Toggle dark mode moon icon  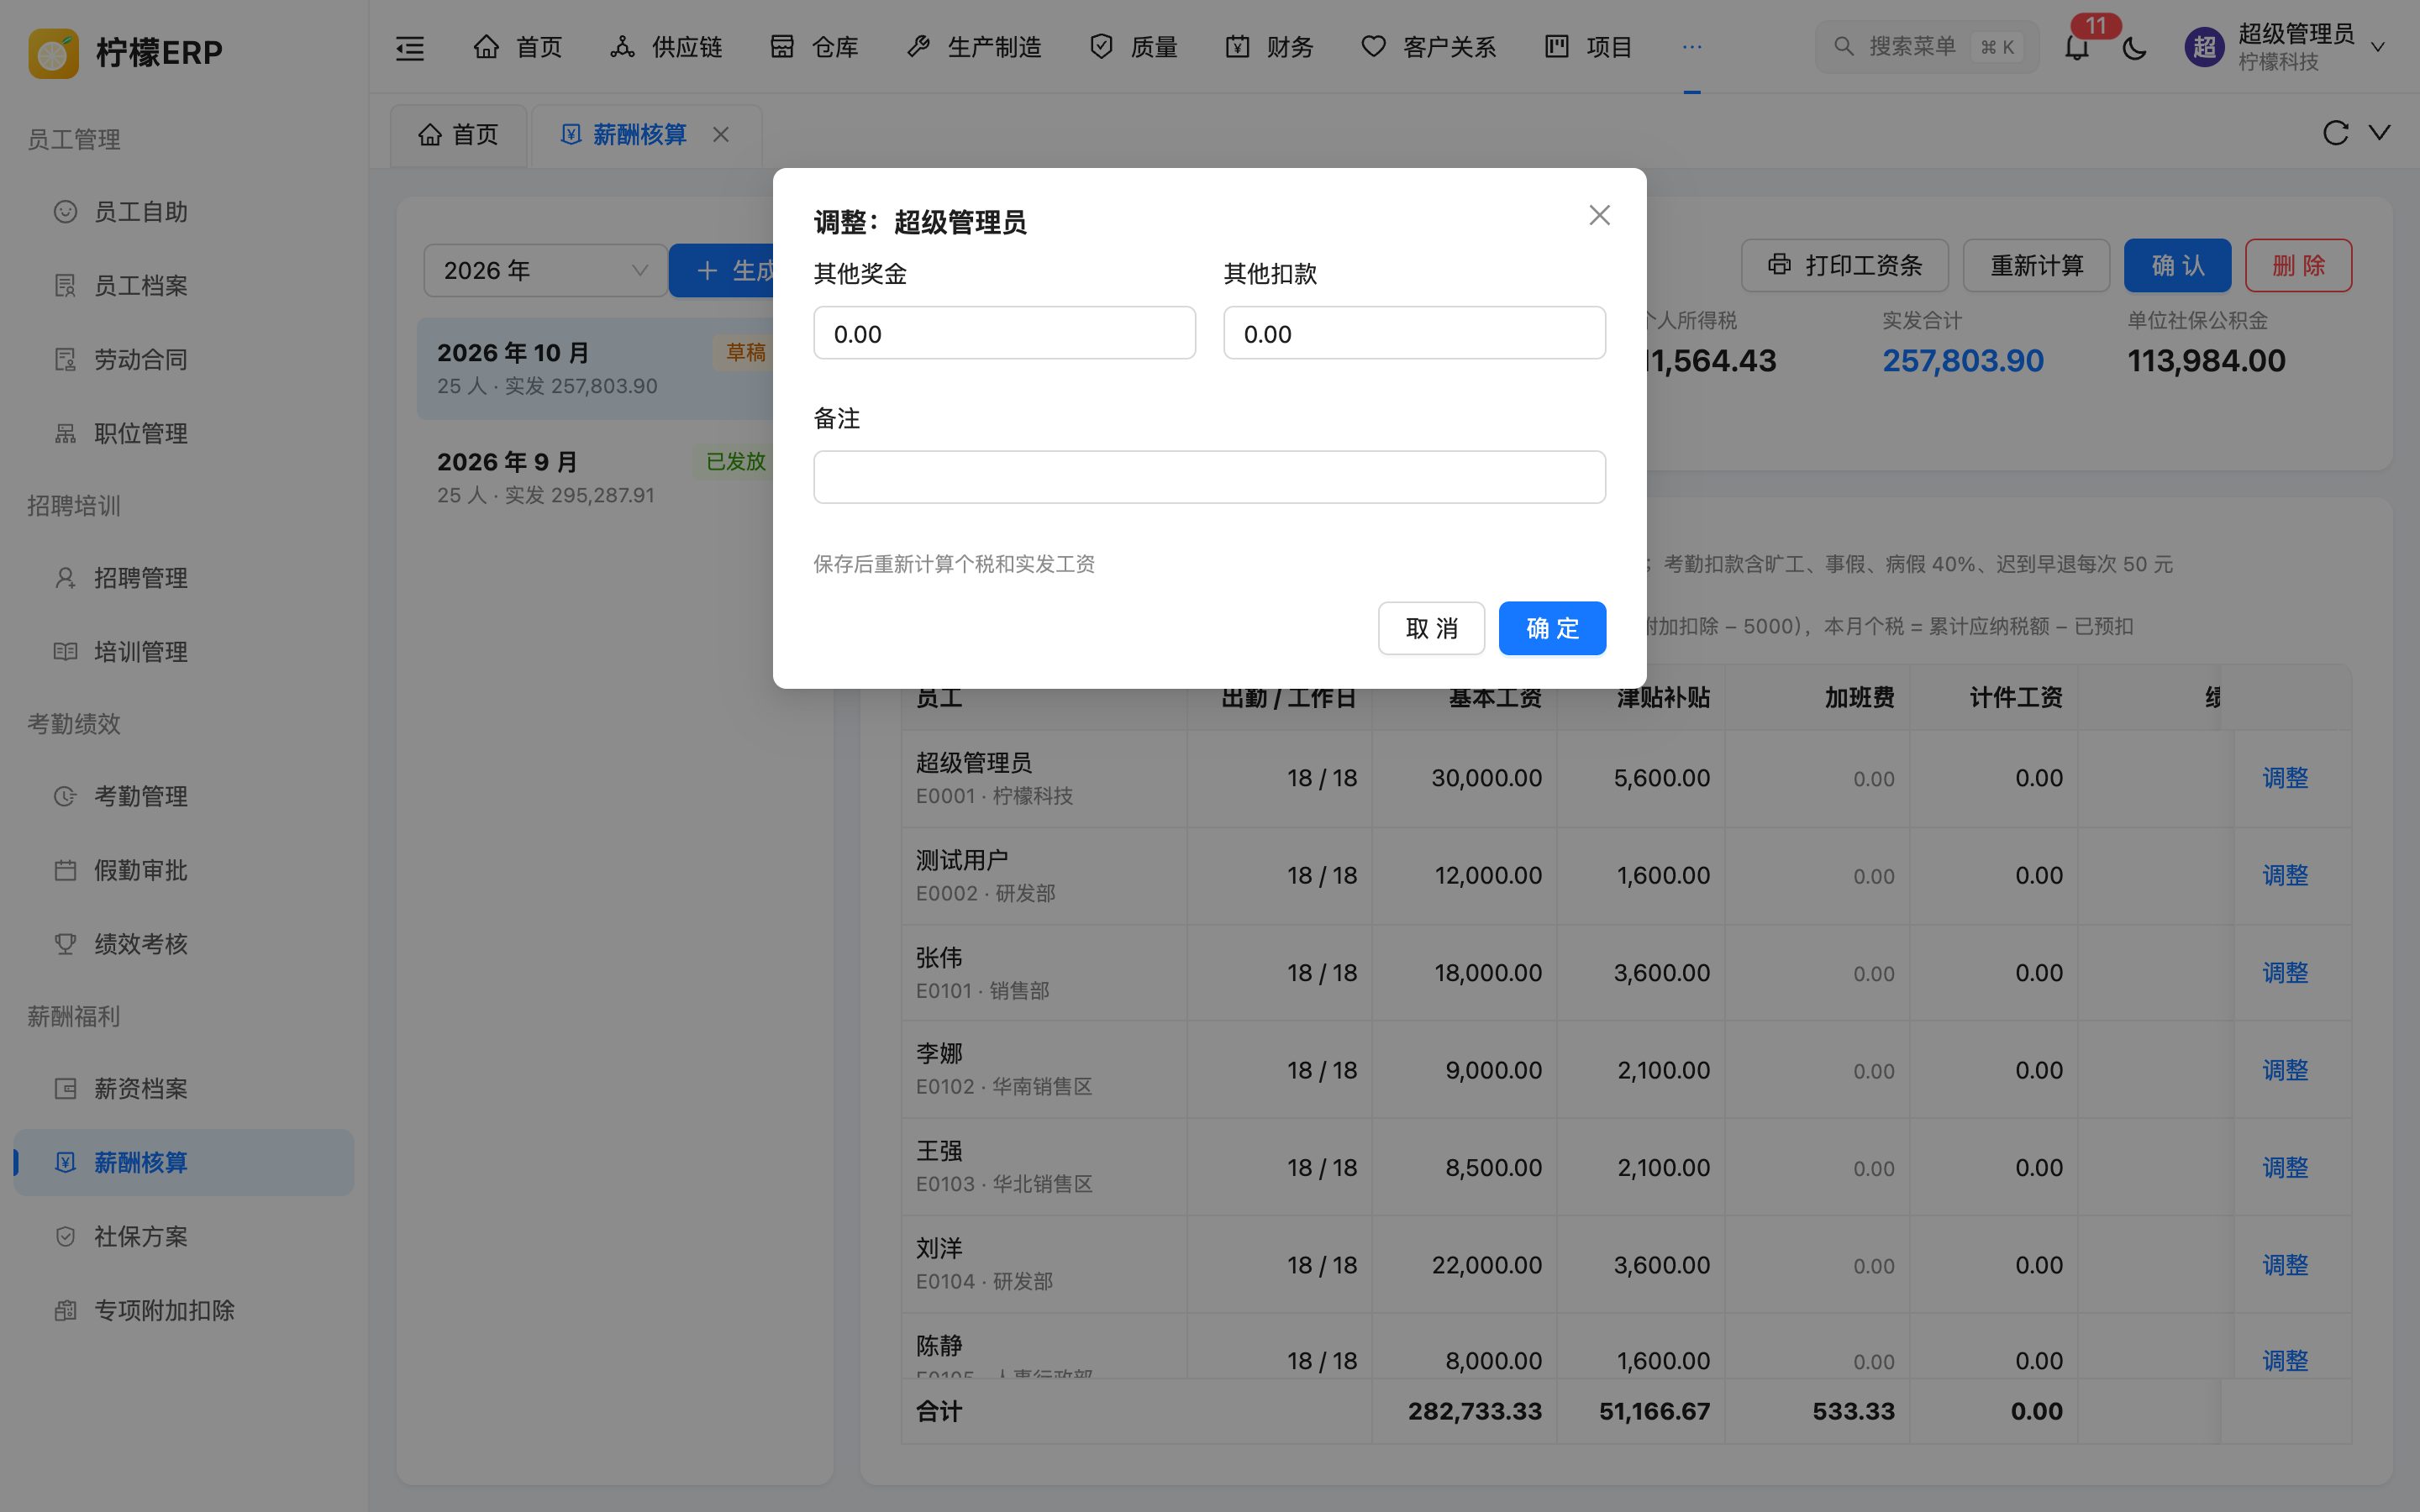(x=2134, y=47)
